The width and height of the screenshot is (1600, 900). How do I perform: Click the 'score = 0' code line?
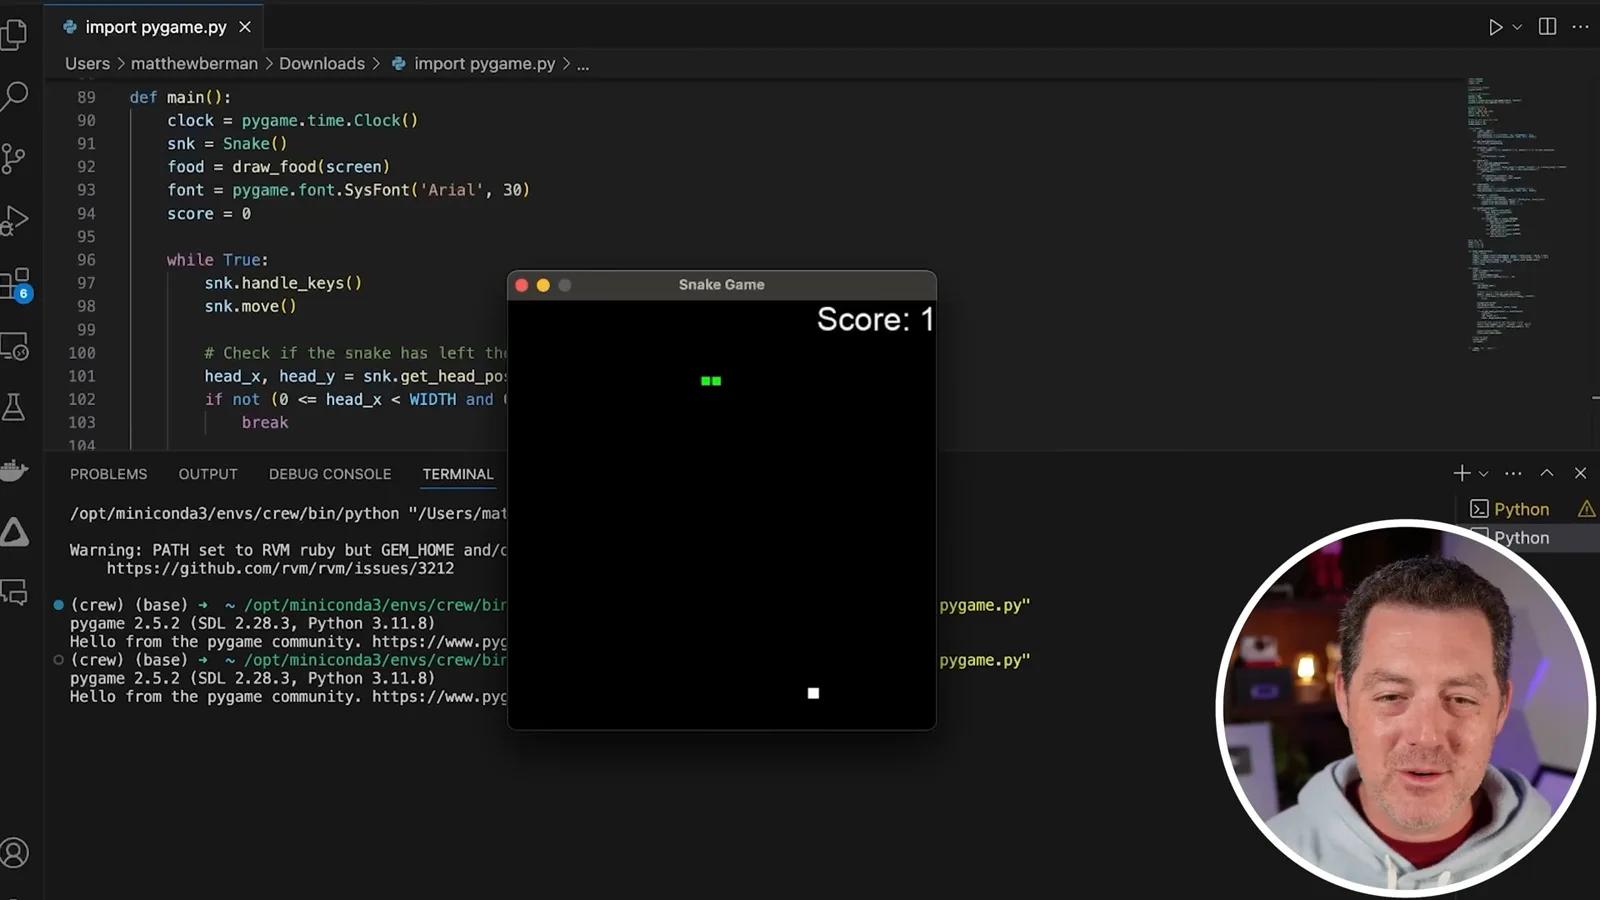[209, 214]
